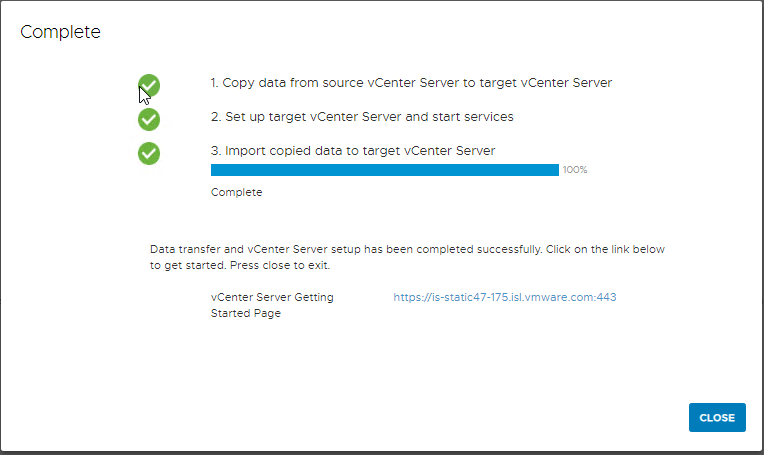
Task: Click the blue import progress bar
Action: tap(384, 170)
